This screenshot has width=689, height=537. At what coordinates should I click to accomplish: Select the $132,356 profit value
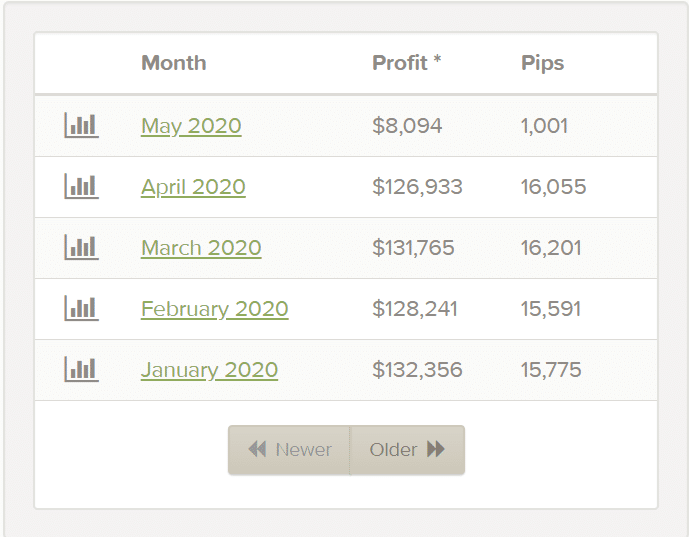pyautogui.click(x=417, y=370)
